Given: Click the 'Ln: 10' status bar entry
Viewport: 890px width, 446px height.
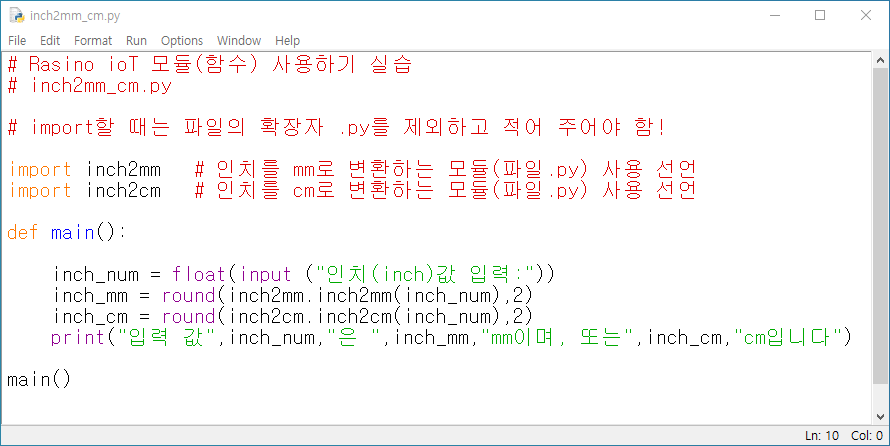Looking at the screenshot, I should [821, 436].
